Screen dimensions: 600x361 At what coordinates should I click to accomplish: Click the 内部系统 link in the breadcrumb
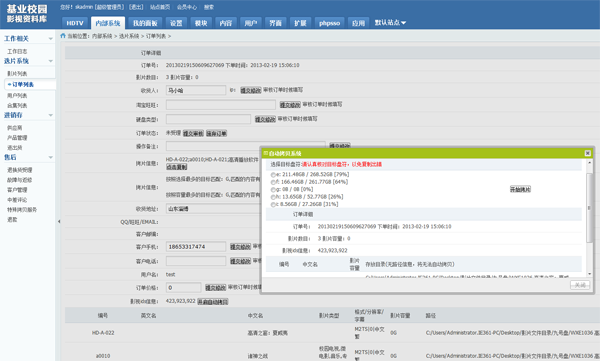pyautogui.click(x=102, y=36)
